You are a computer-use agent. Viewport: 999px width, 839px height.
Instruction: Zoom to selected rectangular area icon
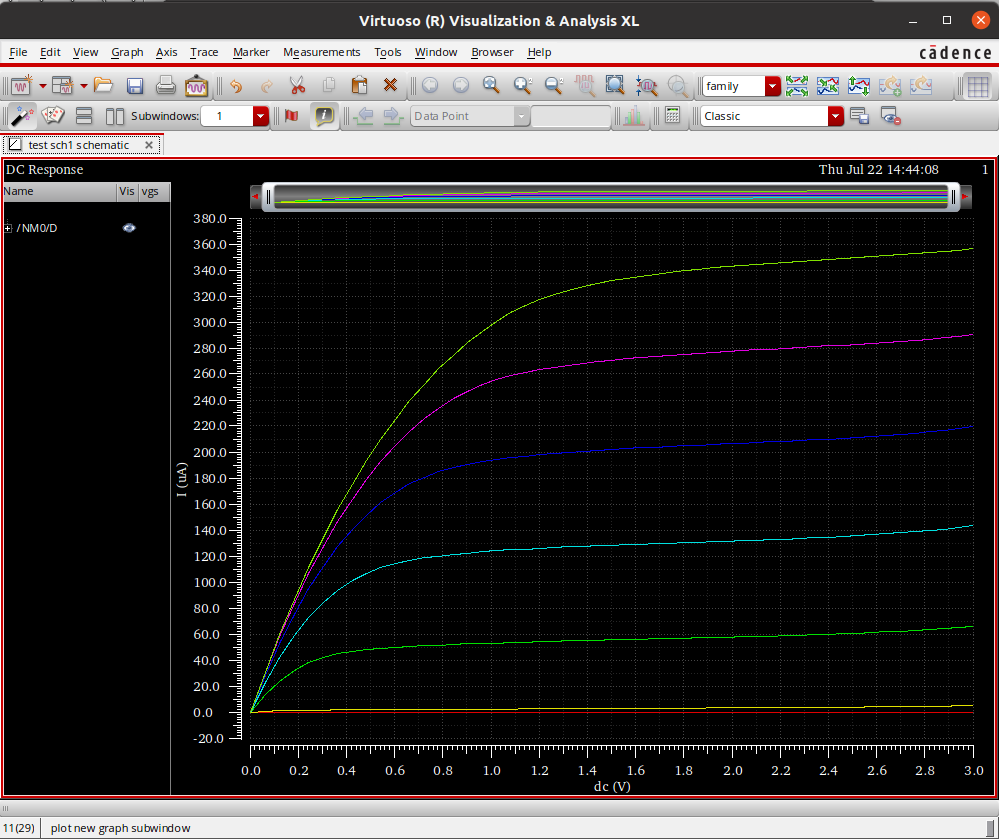point(615,85)
